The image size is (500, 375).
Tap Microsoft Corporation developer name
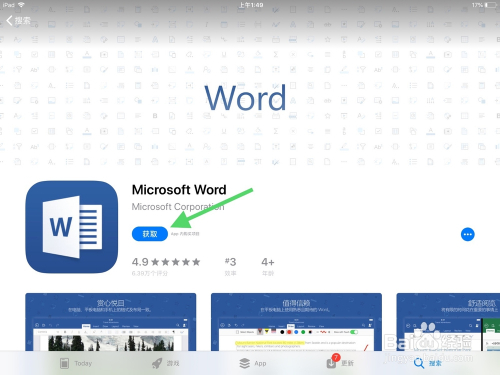pos(178,207)
